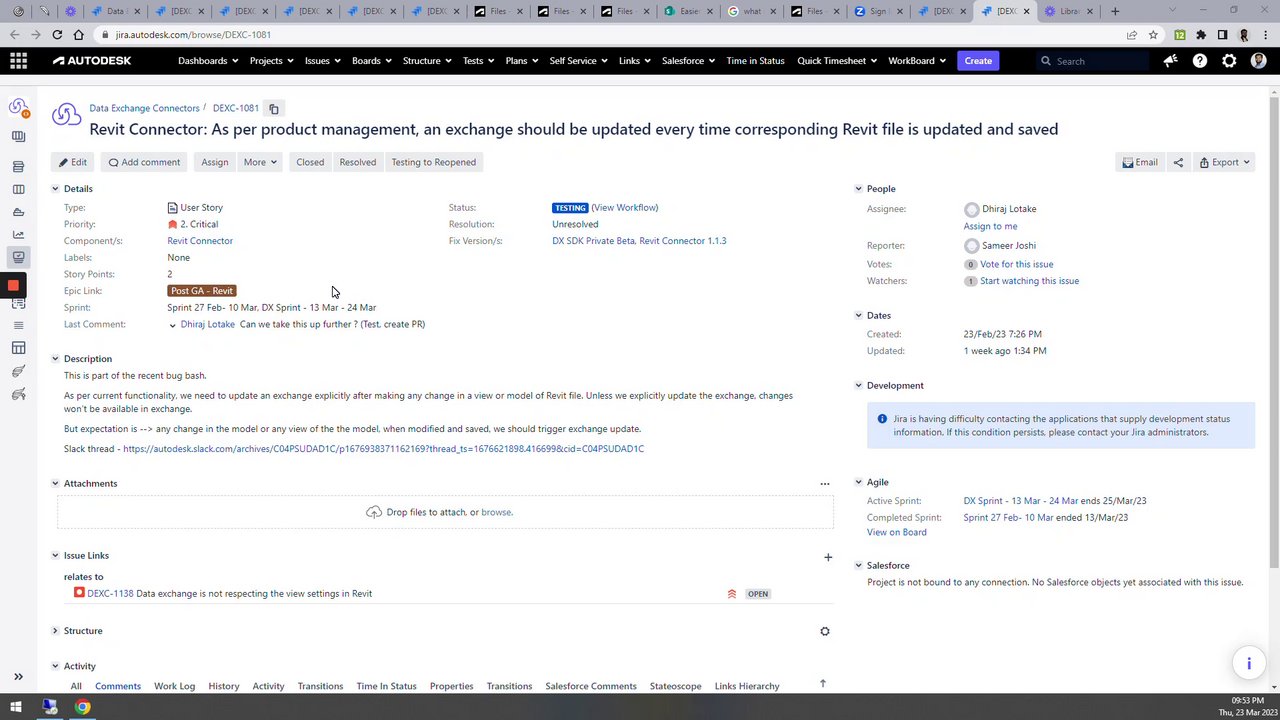Open the Jira app switcher grid
1280x720 pixels.
(18, 61)
